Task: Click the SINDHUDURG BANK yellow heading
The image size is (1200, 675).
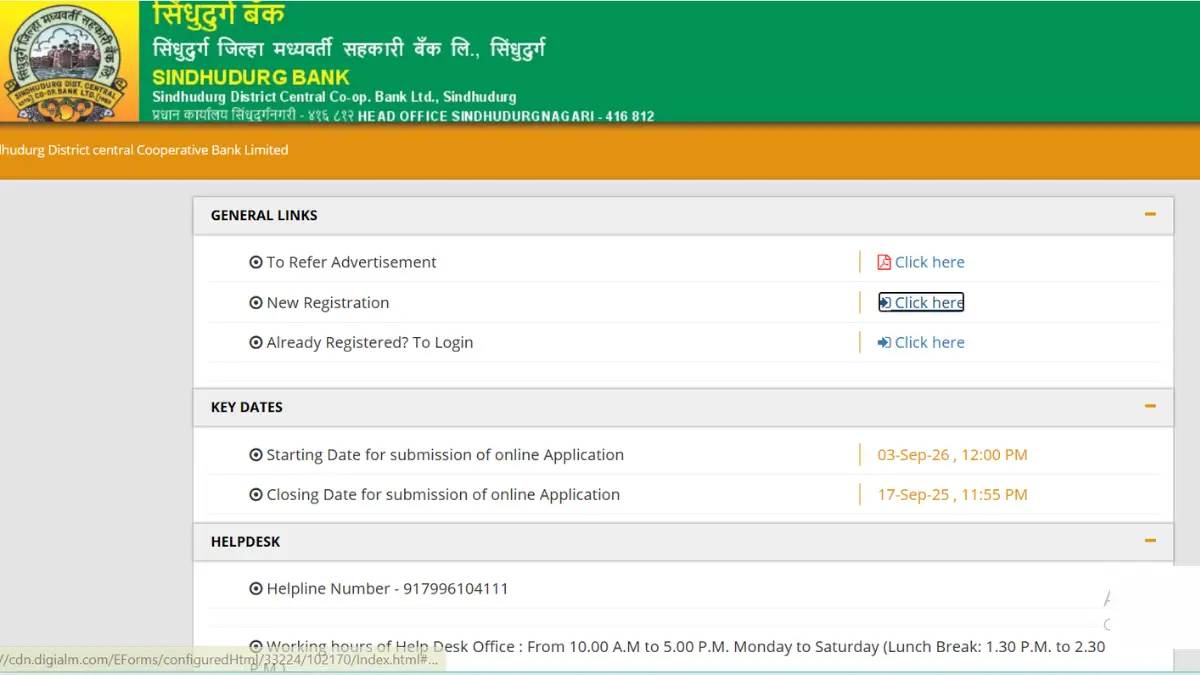Action: (x=251, y=77)
